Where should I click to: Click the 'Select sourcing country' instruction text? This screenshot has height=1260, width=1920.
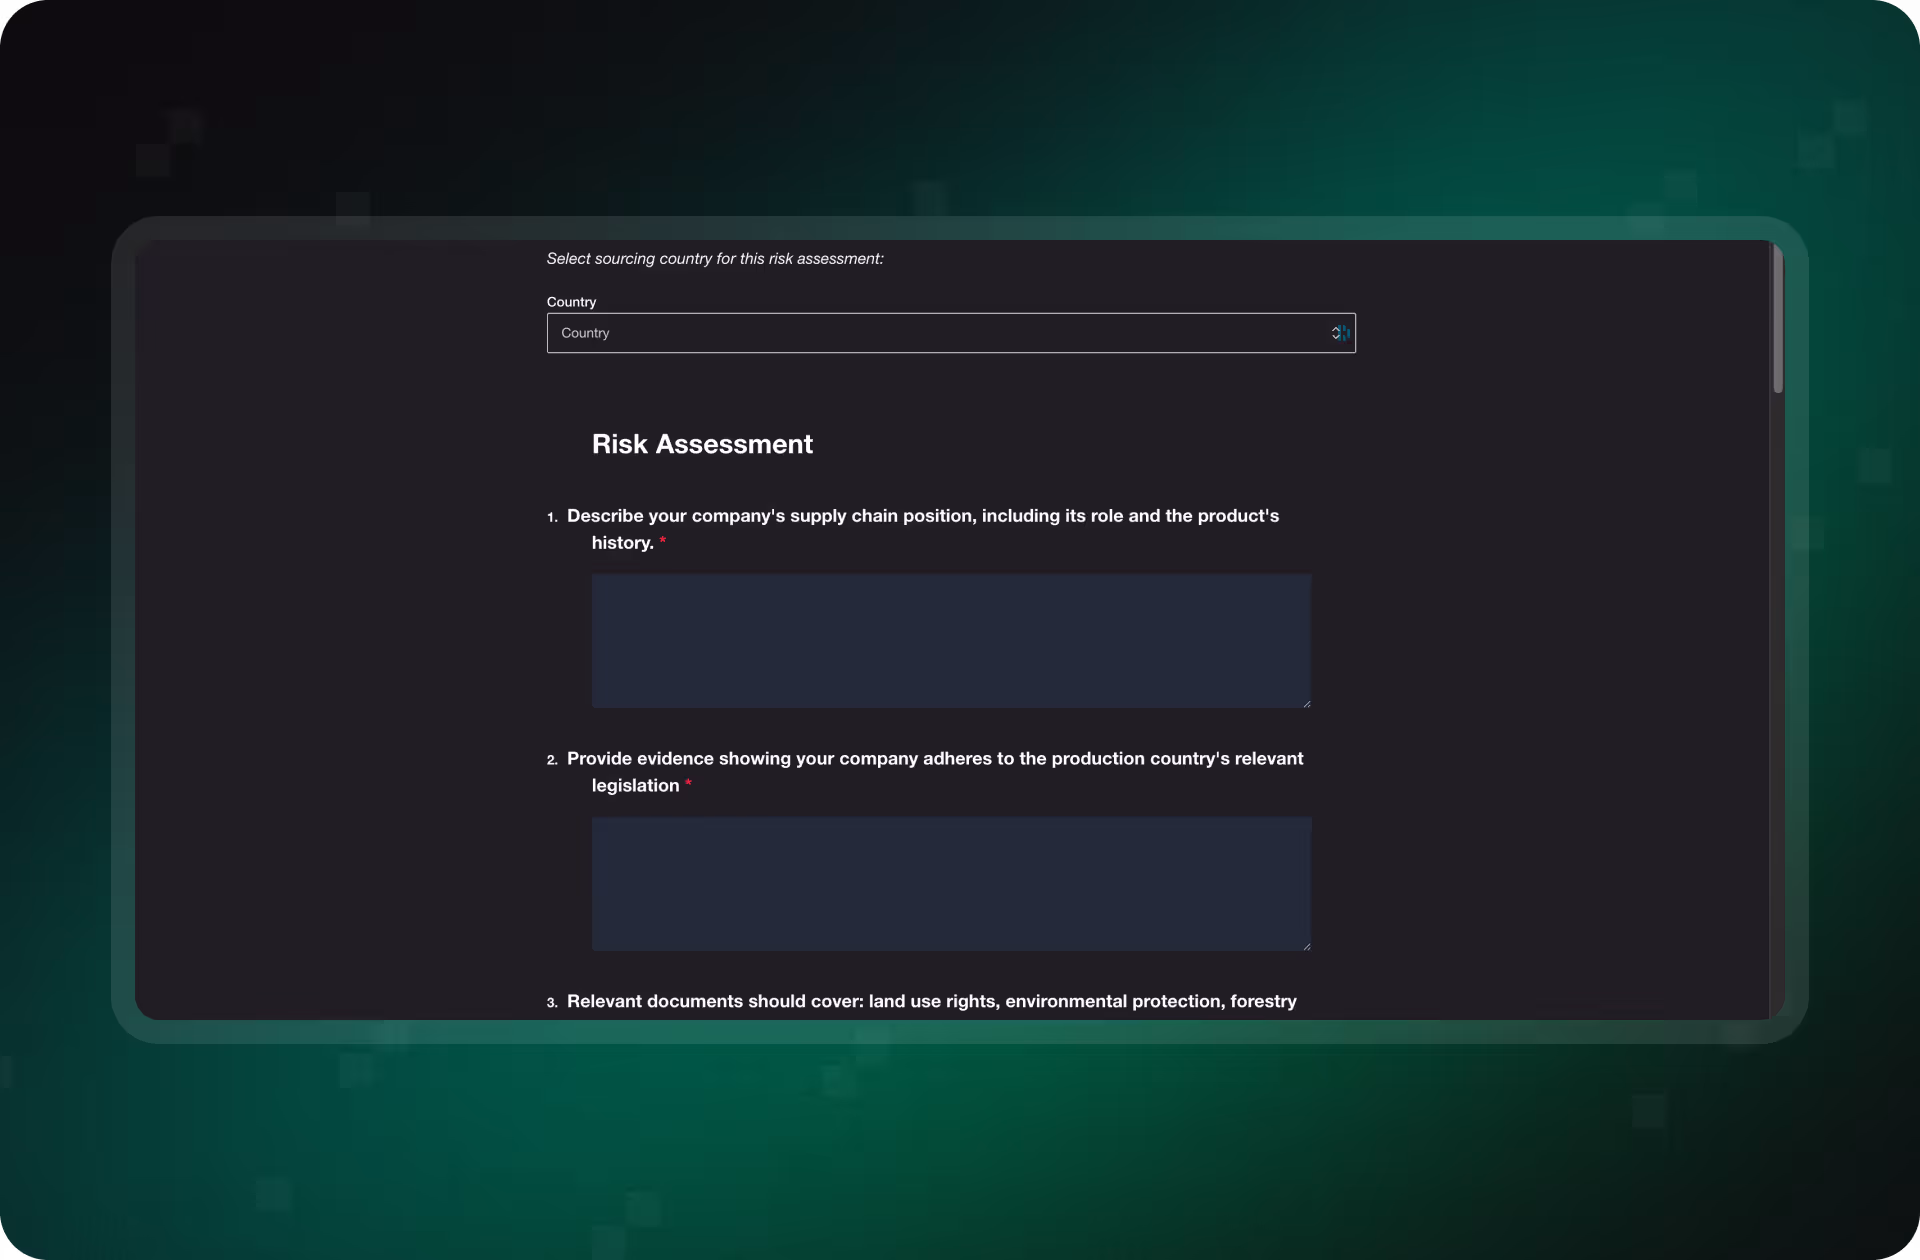[714, 259]
